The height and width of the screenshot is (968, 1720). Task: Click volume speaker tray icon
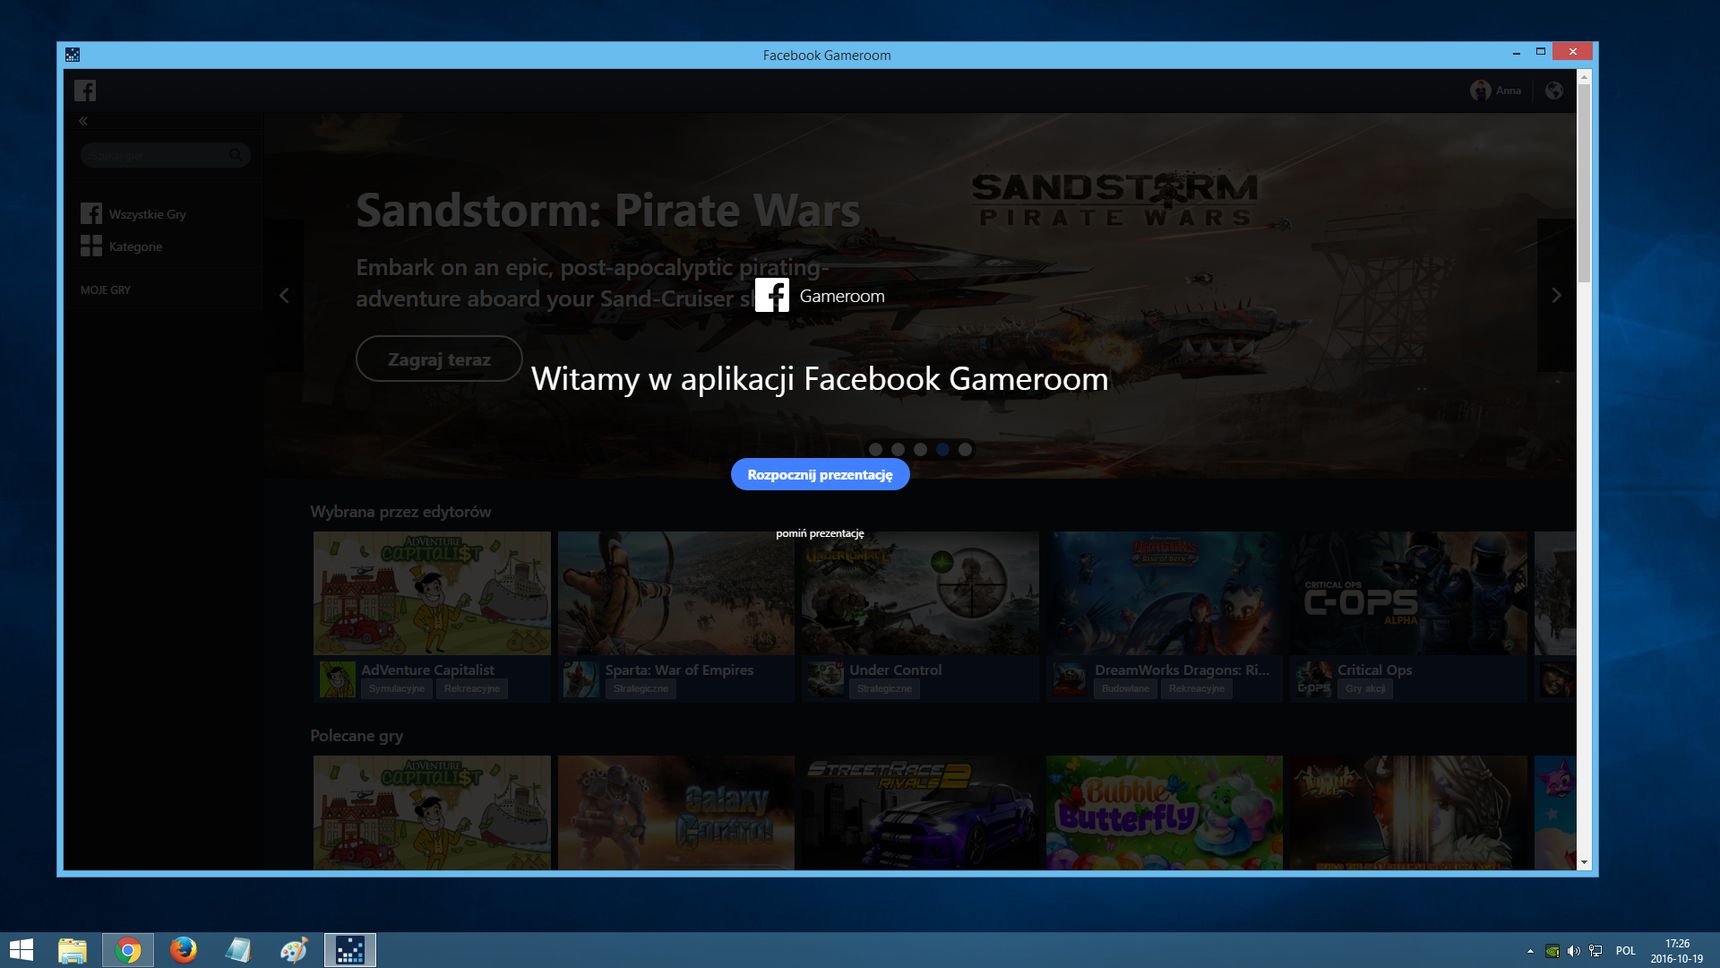tap(1573, 951)
